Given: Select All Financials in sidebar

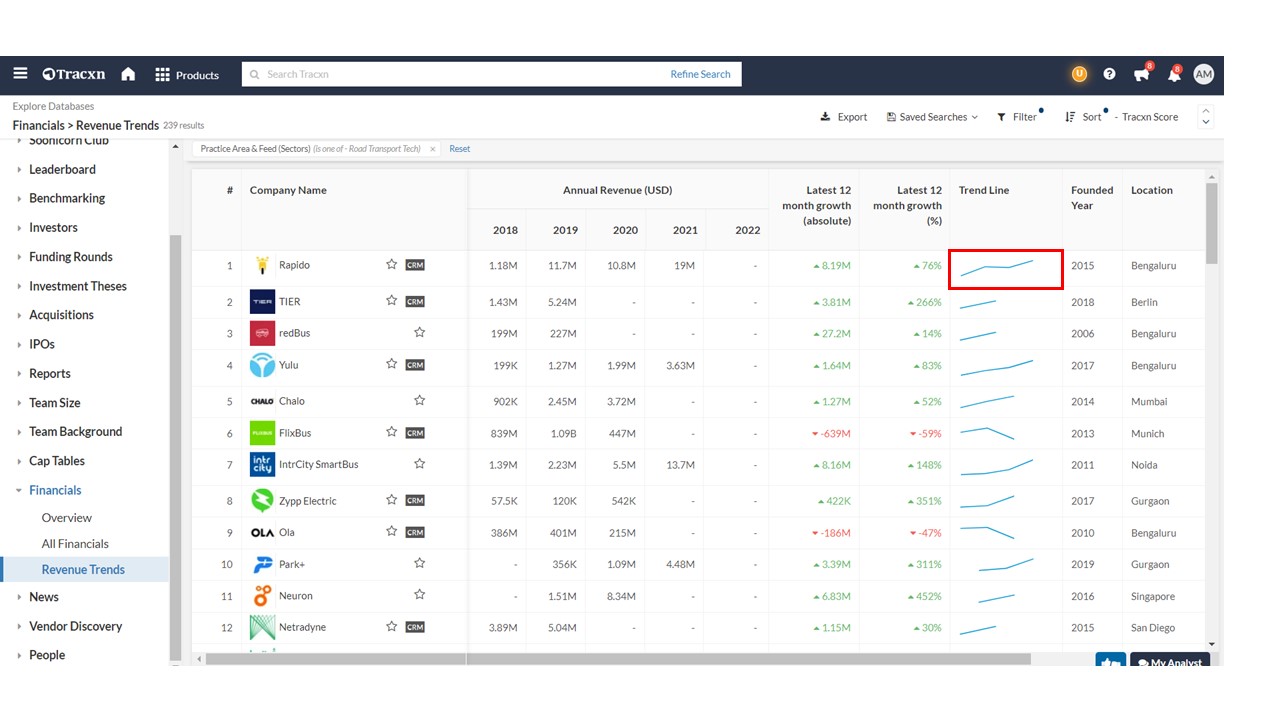Looking at the screenshot, I should [75, 544].
